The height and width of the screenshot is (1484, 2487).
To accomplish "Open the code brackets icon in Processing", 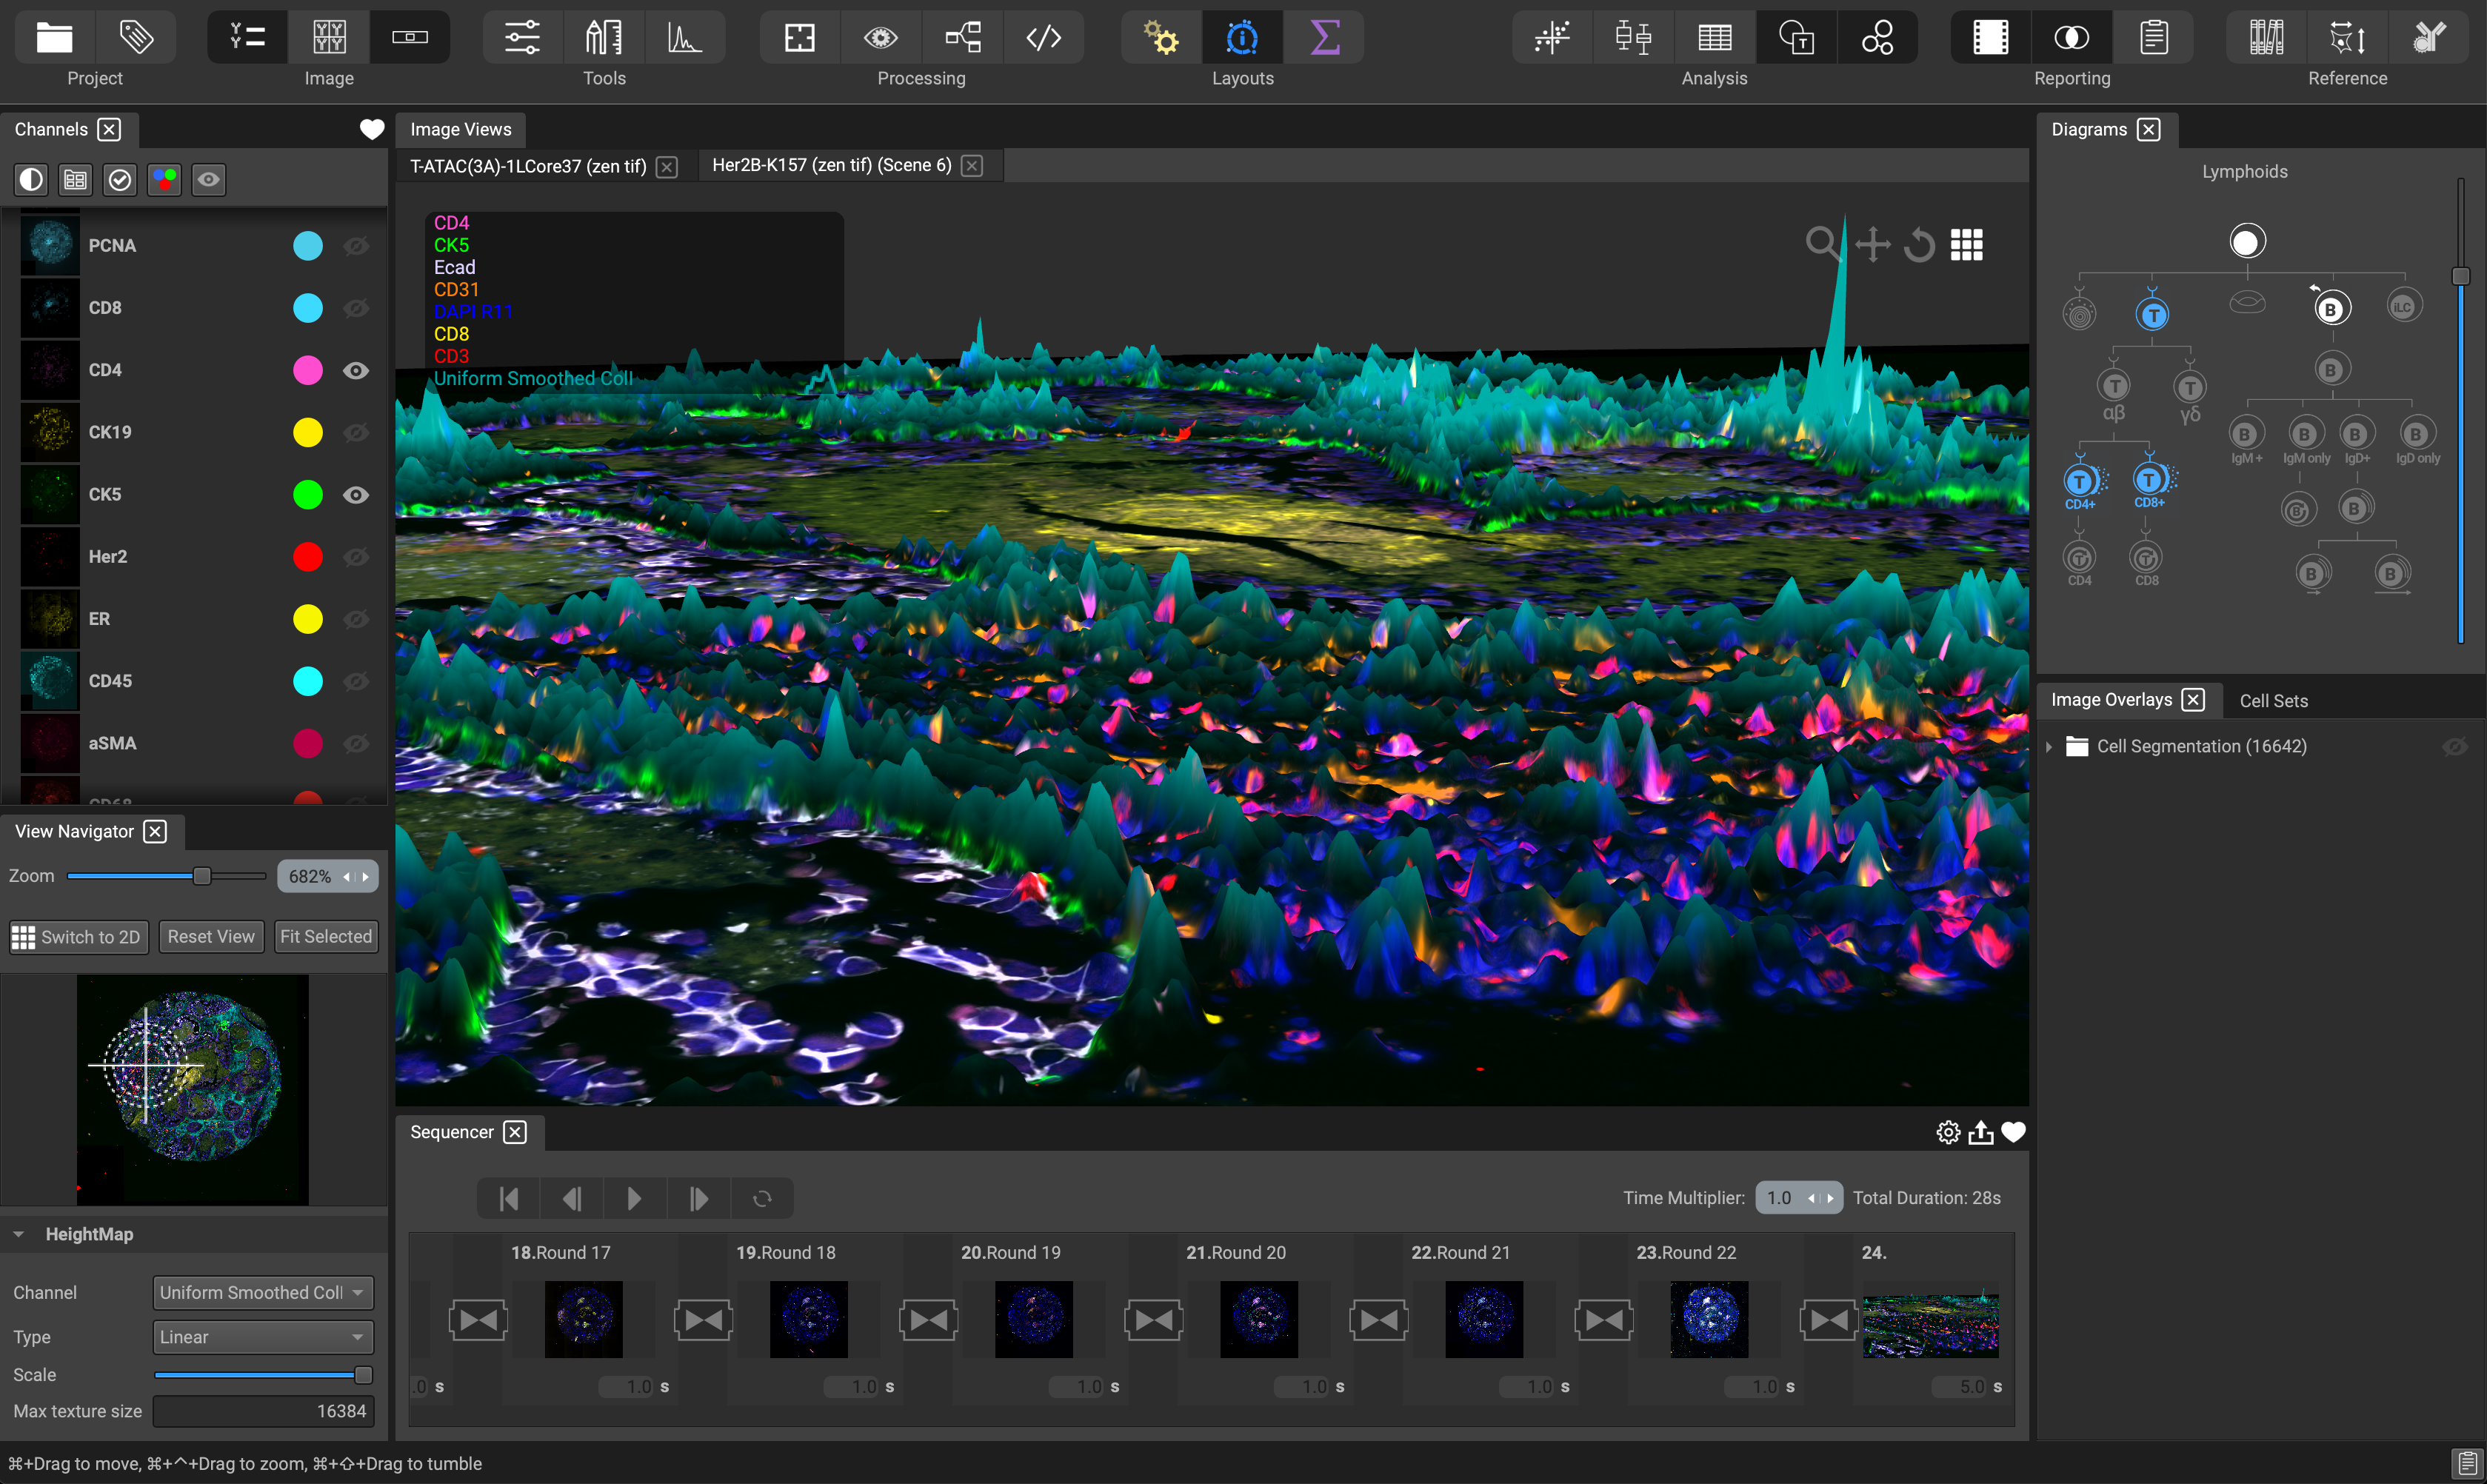I will [x=1044, y=38].
